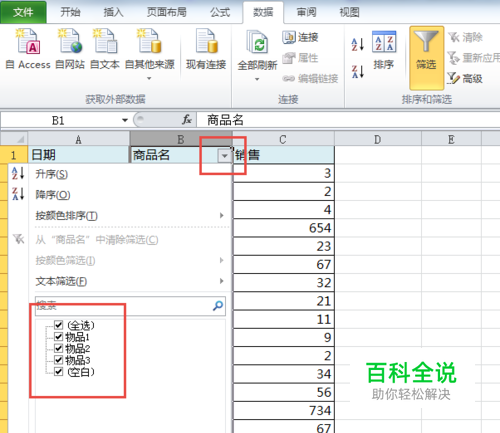Click the fx insert function icon

click(x=187, y=120)
